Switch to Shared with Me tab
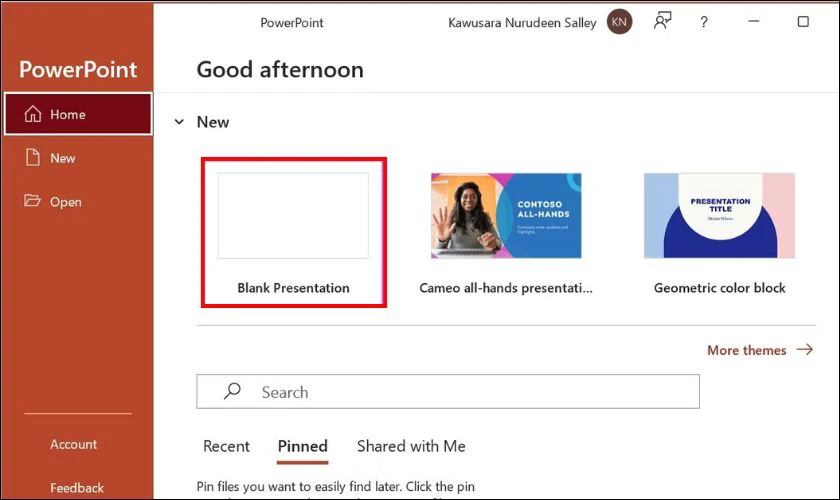This screenshot has width=840, height=500. pos(411,446)
